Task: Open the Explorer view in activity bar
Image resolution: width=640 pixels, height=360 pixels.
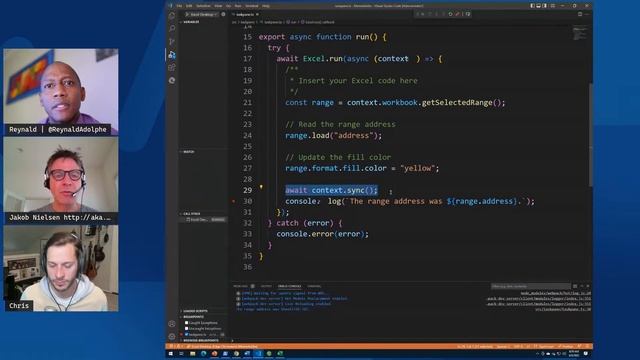Action: coord(172,16)
